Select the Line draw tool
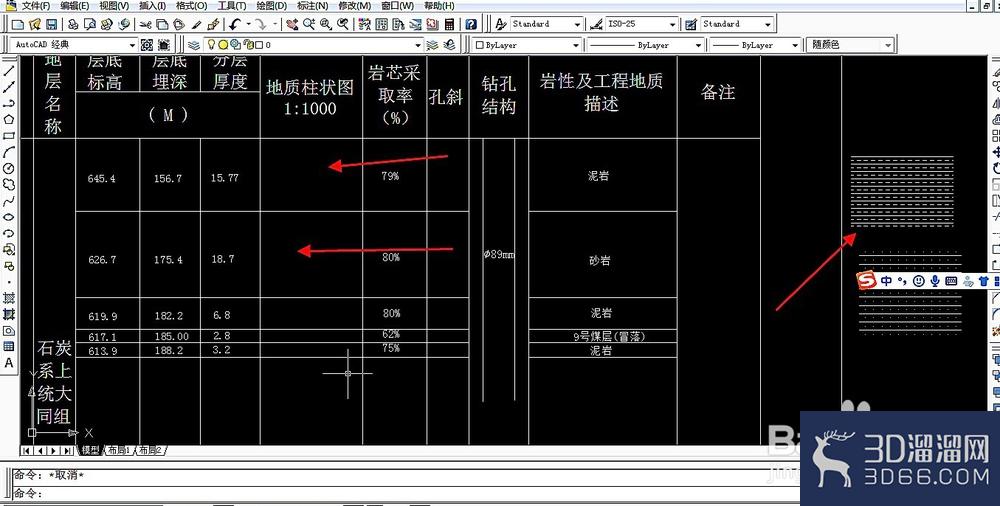 [x=9, y=70]
